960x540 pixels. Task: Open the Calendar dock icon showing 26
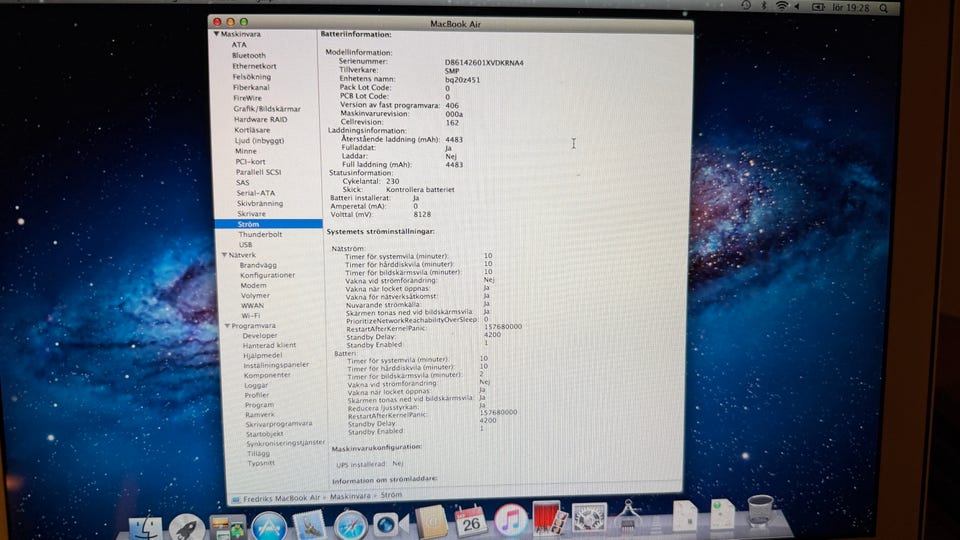470,521
